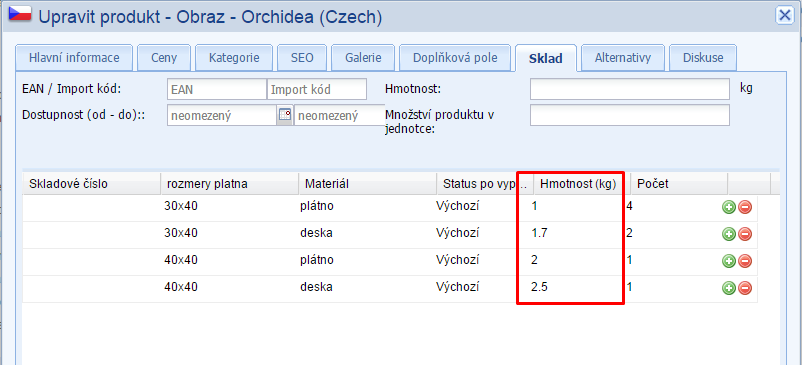The image size is (802, 365).
Task: Close the Upravit produkt dialog
Action: [x=785, y=15]
